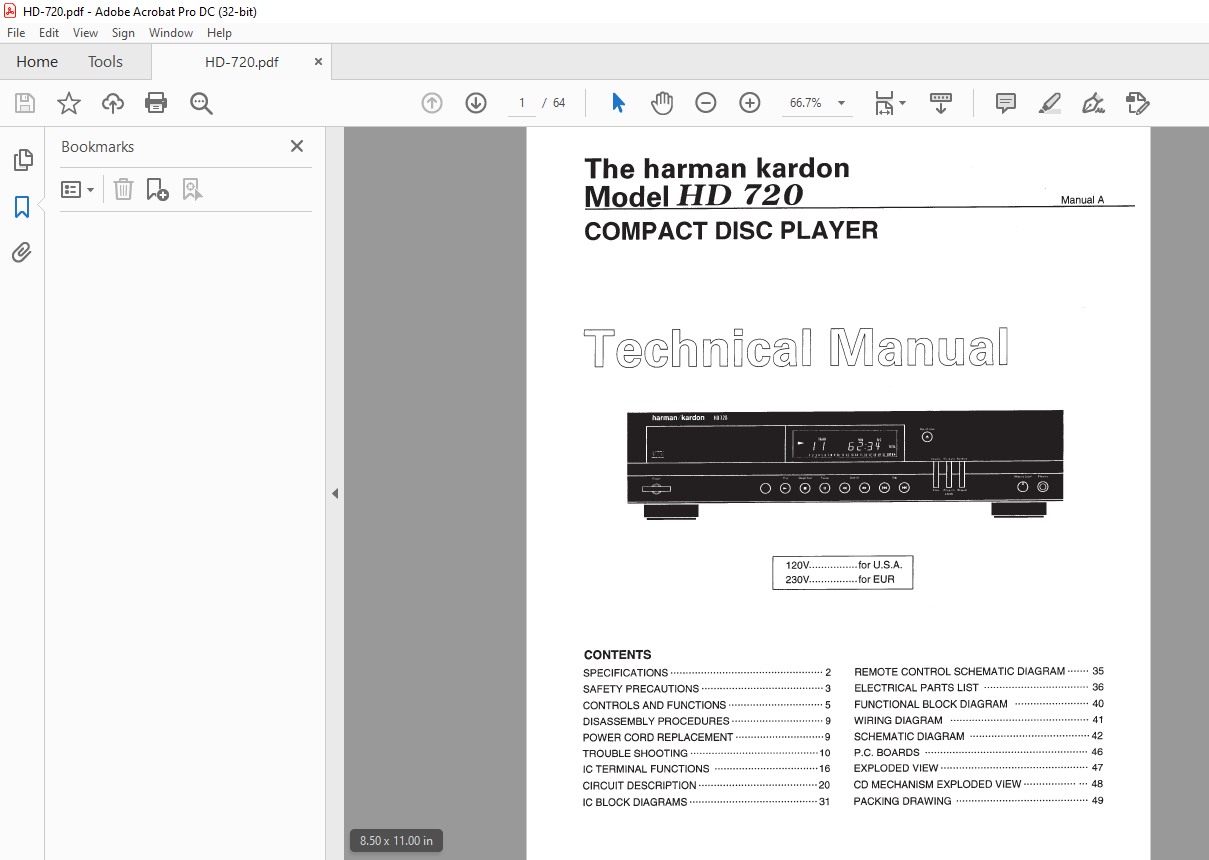This screenshot has width=1209, height=860.
Task: Collapse the navigation pane arrow
Action: 335,493
